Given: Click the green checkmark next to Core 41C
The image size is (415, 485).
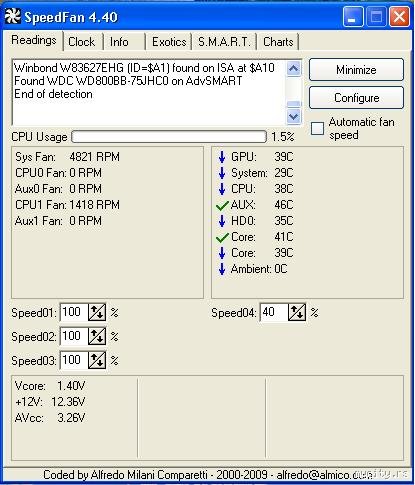Looking at the screenshot, I should (222, 237).
